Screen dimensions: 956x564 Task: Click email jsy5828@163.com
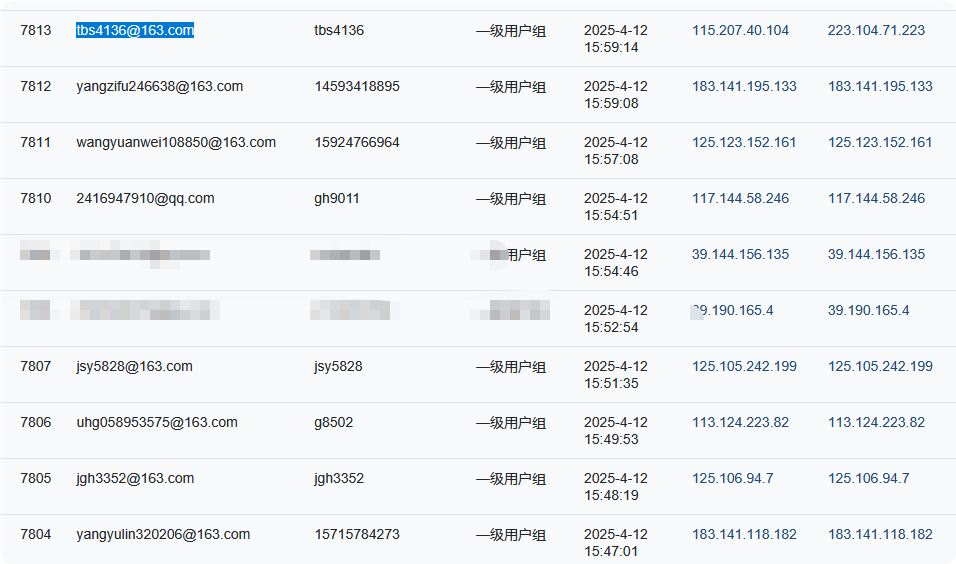tap(134, 366)
